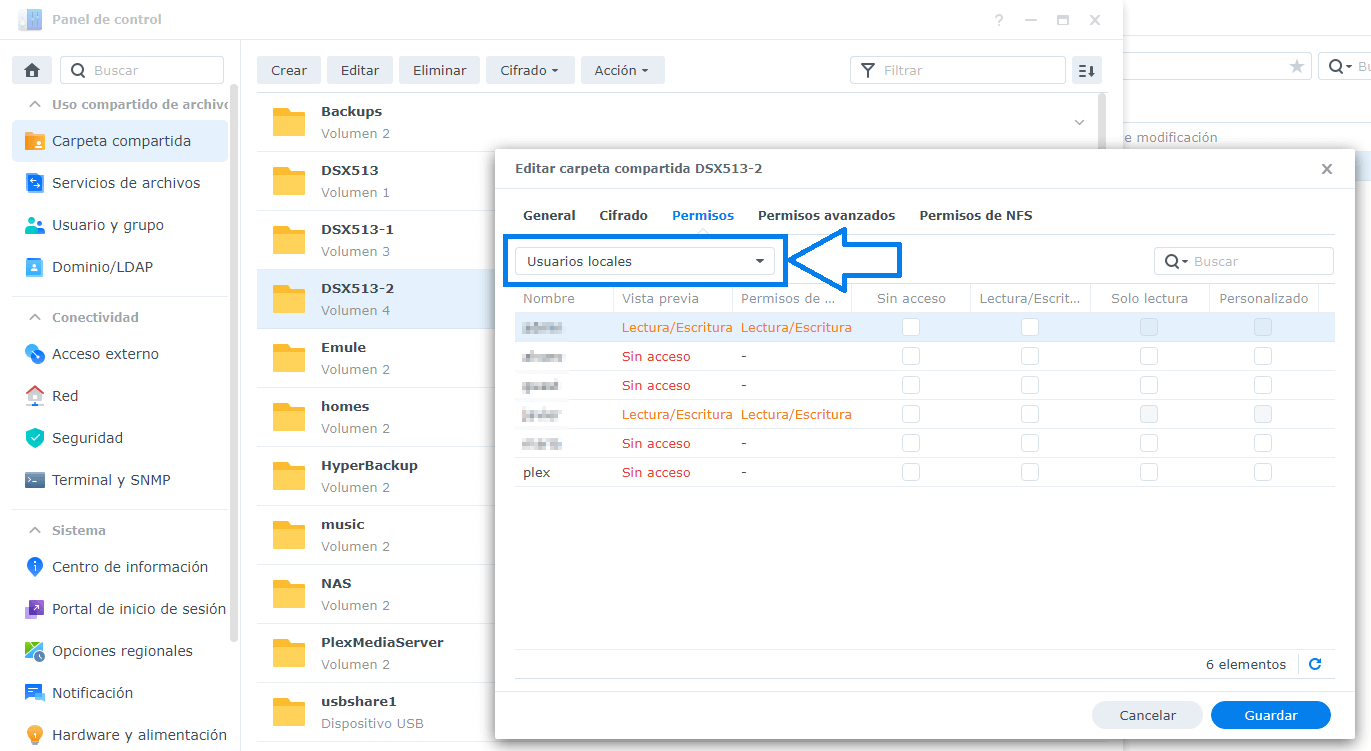Click the refresh icon next to 6 elementos

[1315, 664]
